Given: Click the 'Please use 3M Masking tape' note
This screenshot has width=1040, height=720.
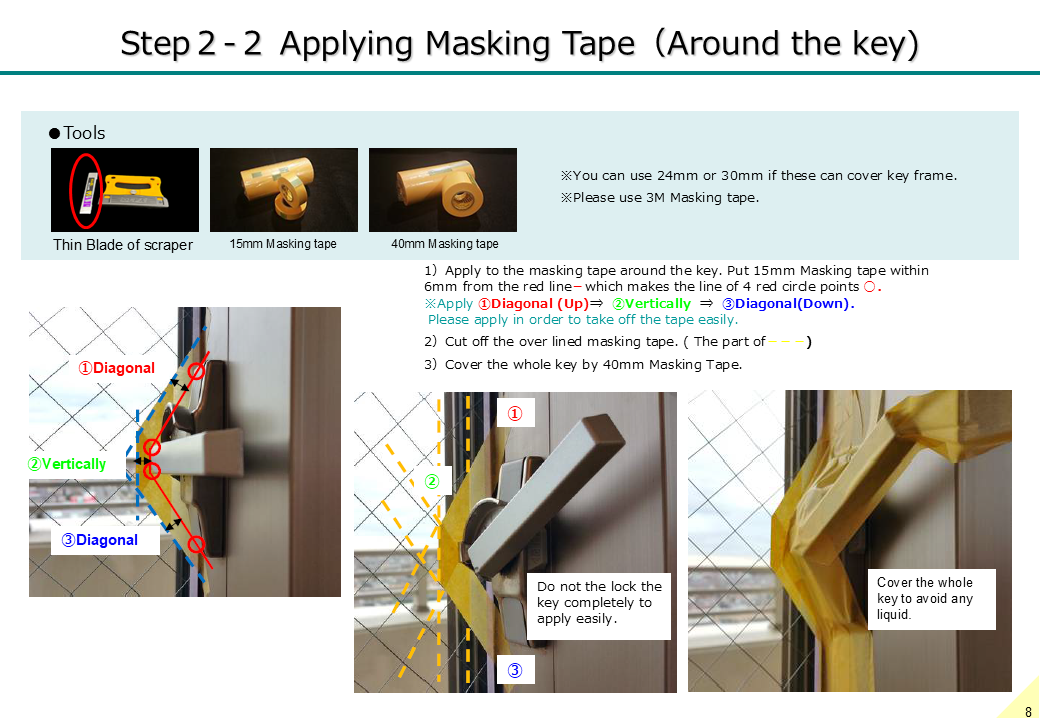Looking at the screenshot, I should pos(660,198).
